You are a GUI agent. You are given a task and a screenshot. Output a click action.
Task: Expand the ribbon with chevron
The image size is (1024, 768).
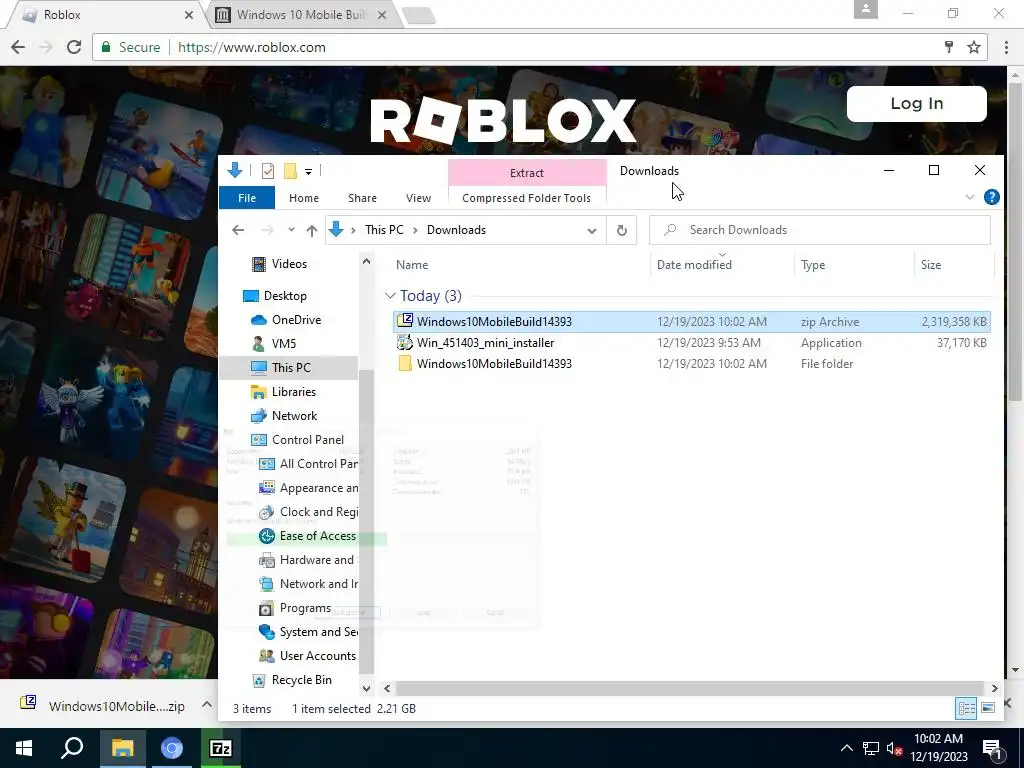click(970, 197)
